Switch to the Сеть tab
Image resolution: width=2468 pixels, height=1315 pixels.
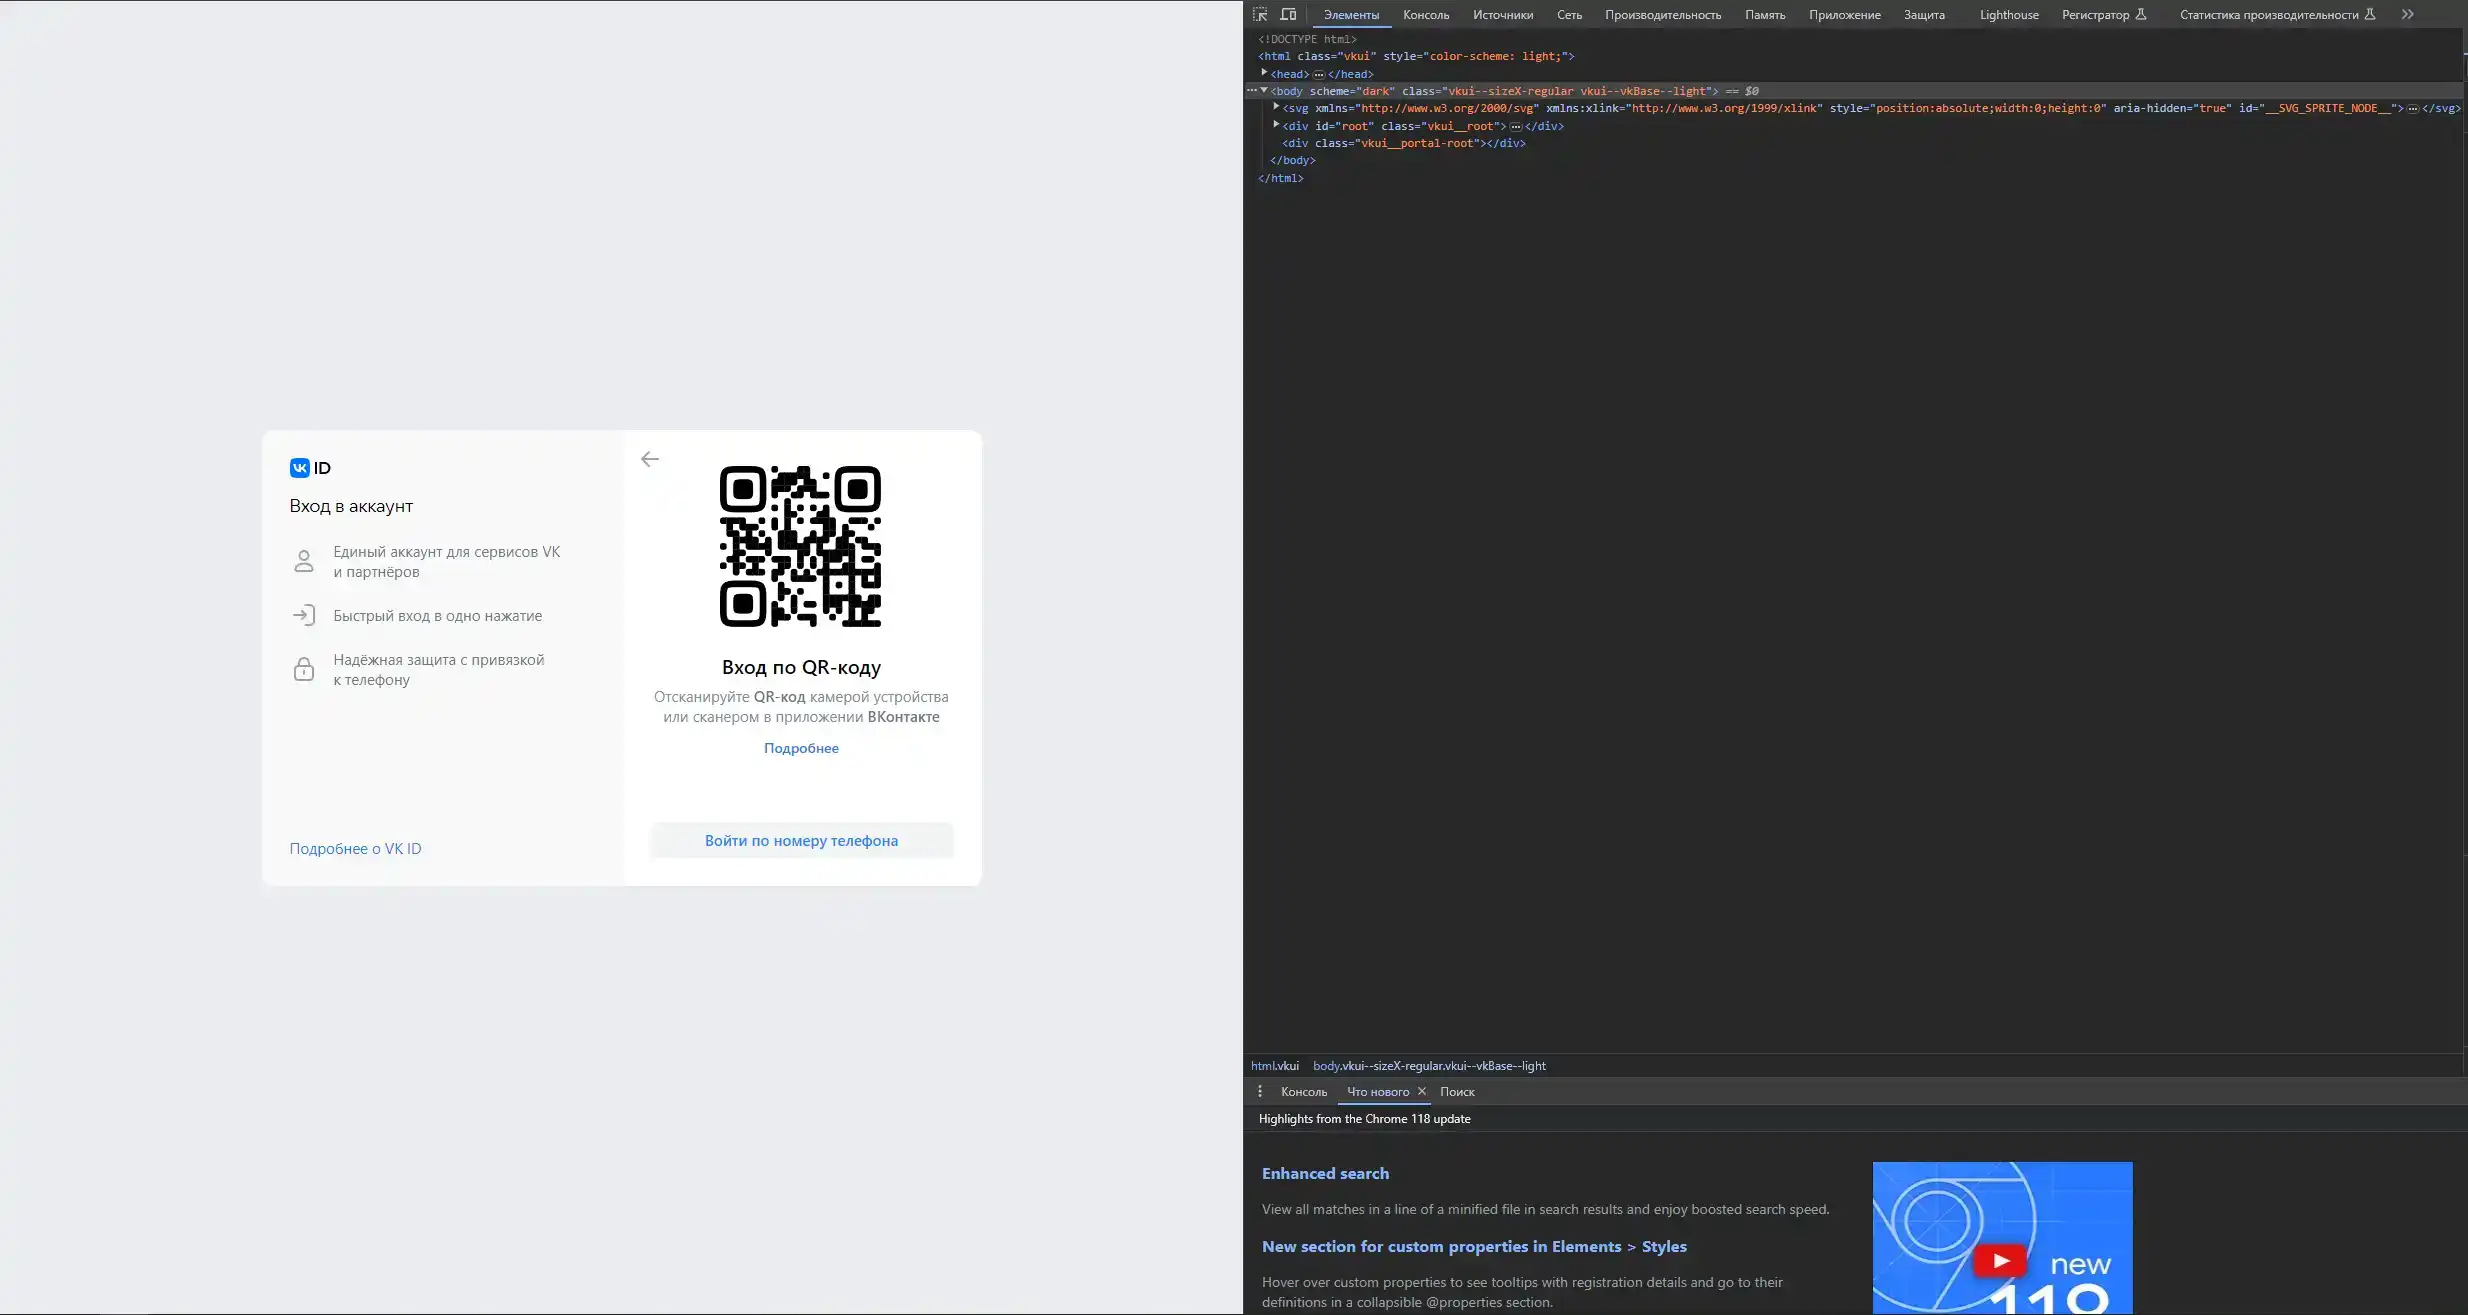1569,15
